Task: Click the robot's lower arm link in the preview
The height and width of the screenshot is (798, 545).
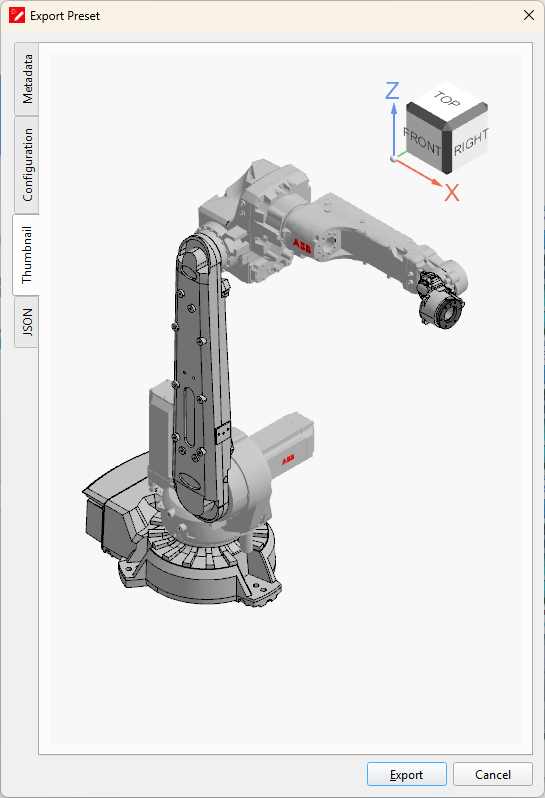Action: 201,379
